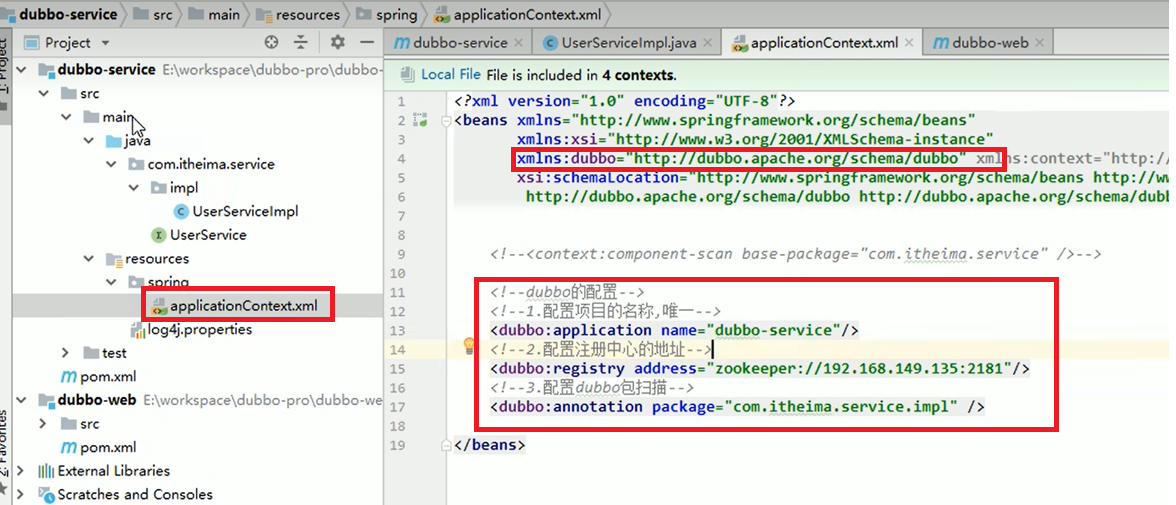Select the applicationContext.xml editor tab
This screenshot has width=1176, height=505.
tap(823, 43)
